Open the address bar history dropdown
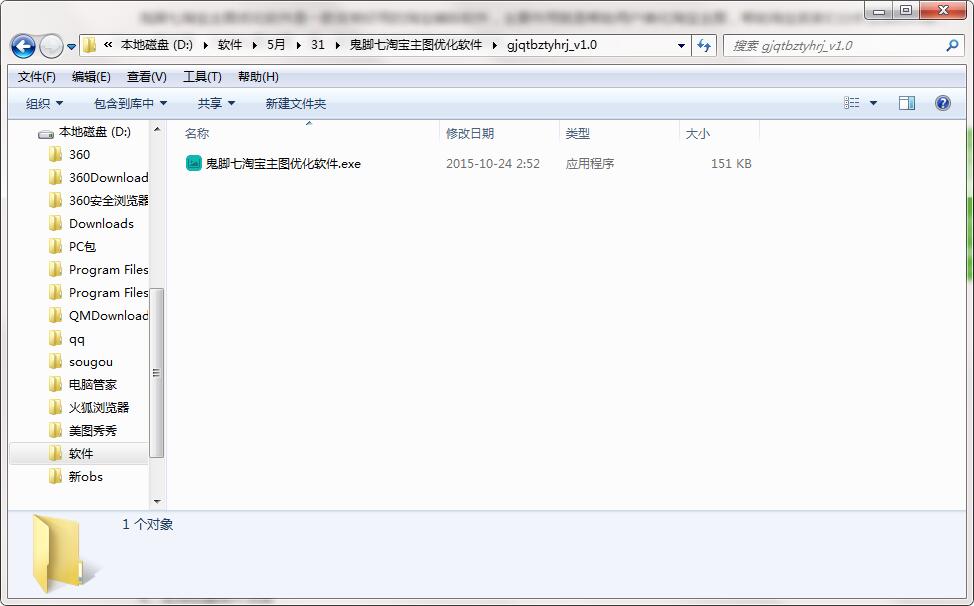Image resolution: width=974 pixels, height=606 pixels. tap(681, 45)
